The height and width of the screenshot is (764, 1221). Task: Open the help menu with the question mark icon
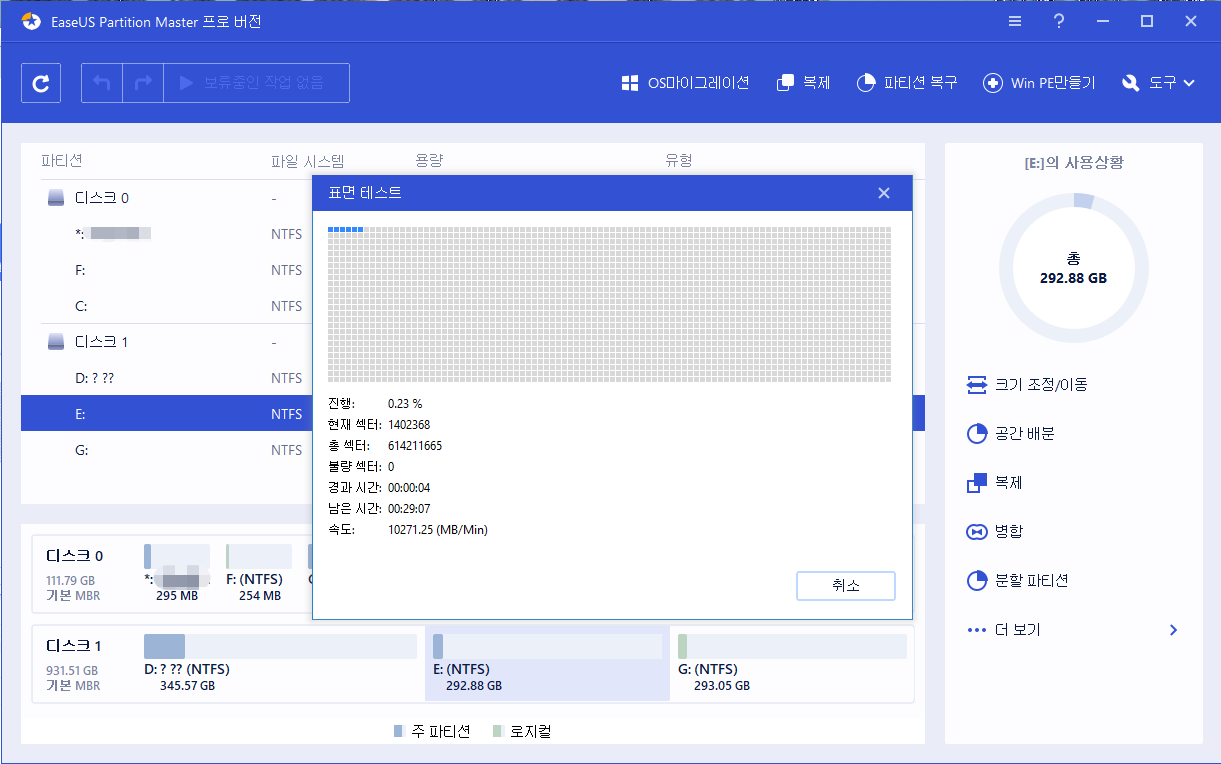pyautogui.click(x=1058, y=20)
